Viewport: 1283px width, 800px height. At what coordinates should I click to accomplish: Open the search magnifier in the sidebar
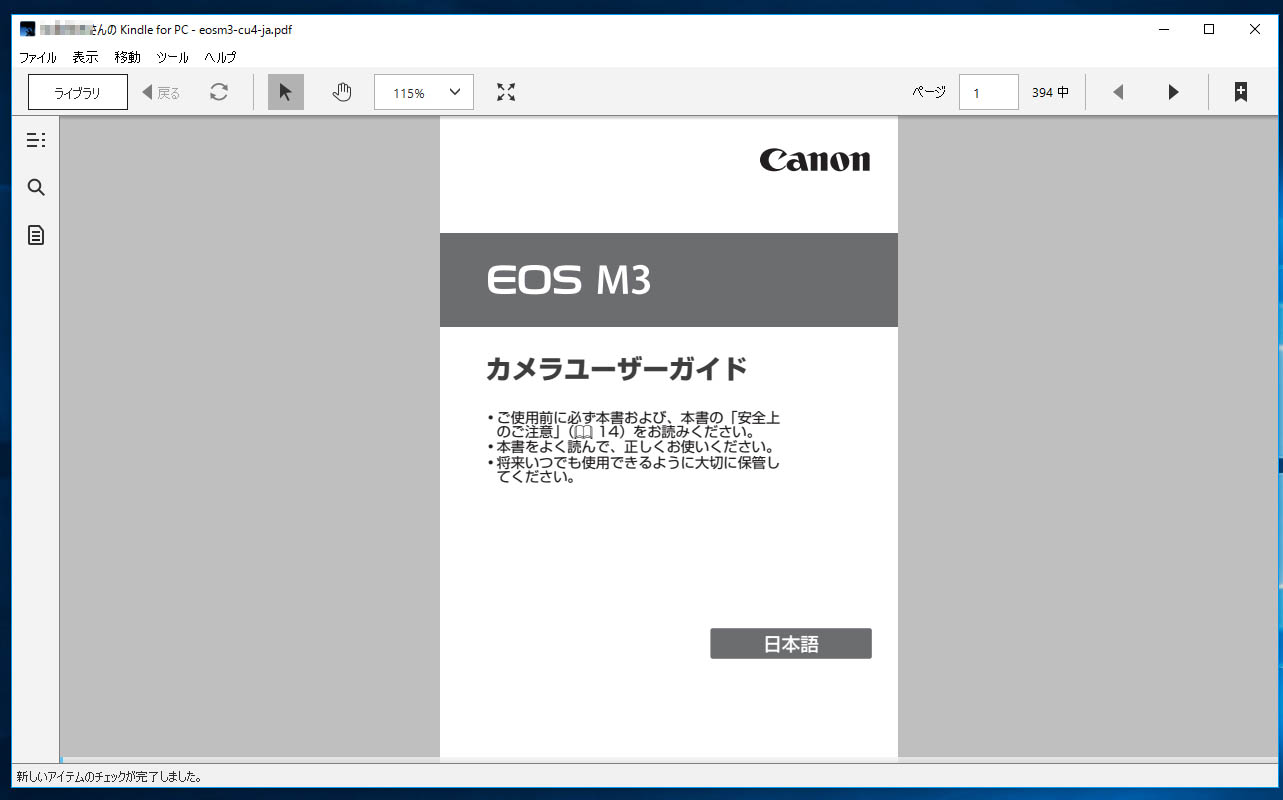36,188
